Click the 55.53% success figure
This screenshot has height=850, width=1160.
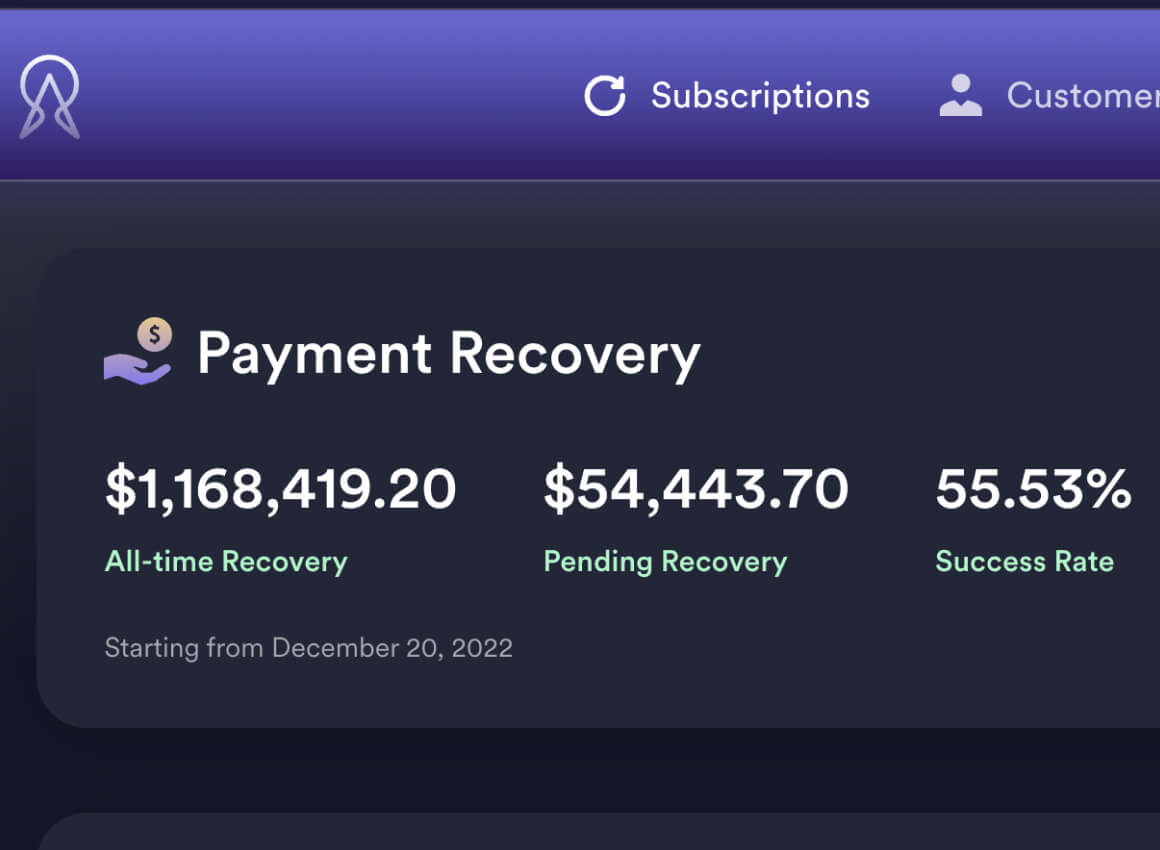[1033, 489]
